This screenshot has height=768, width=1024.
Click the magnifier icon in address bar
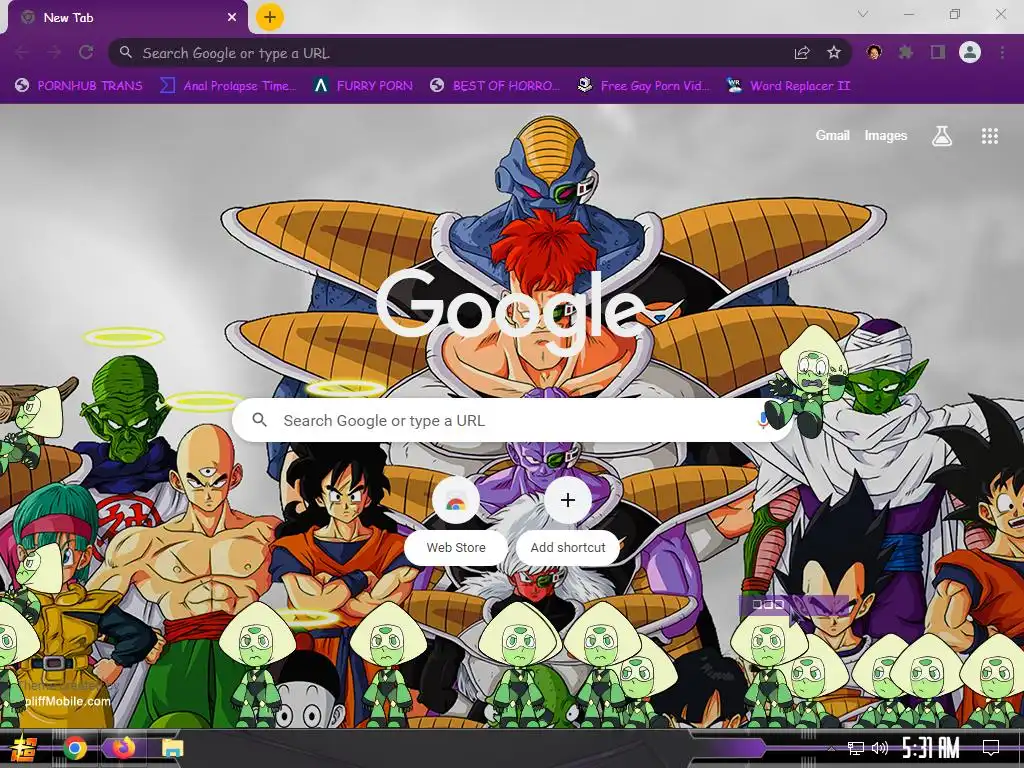coord(126,52)
